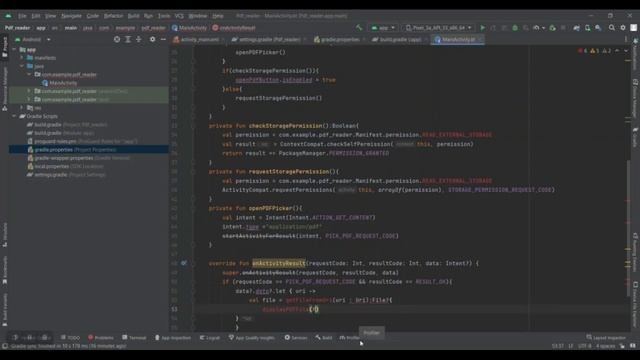Open the Logcat tool window
Screen dimensions: 640x360
[210, 338]
